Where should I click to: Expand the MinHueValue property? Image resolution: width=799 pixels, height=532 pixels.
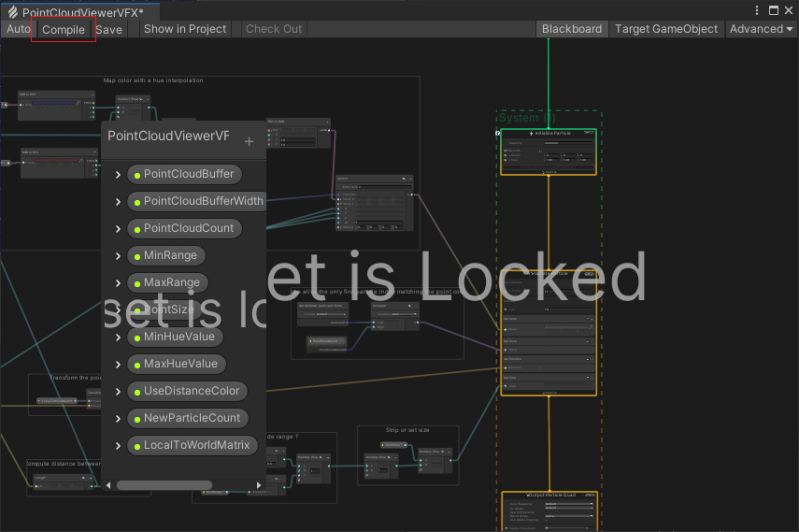click(118, 337)
